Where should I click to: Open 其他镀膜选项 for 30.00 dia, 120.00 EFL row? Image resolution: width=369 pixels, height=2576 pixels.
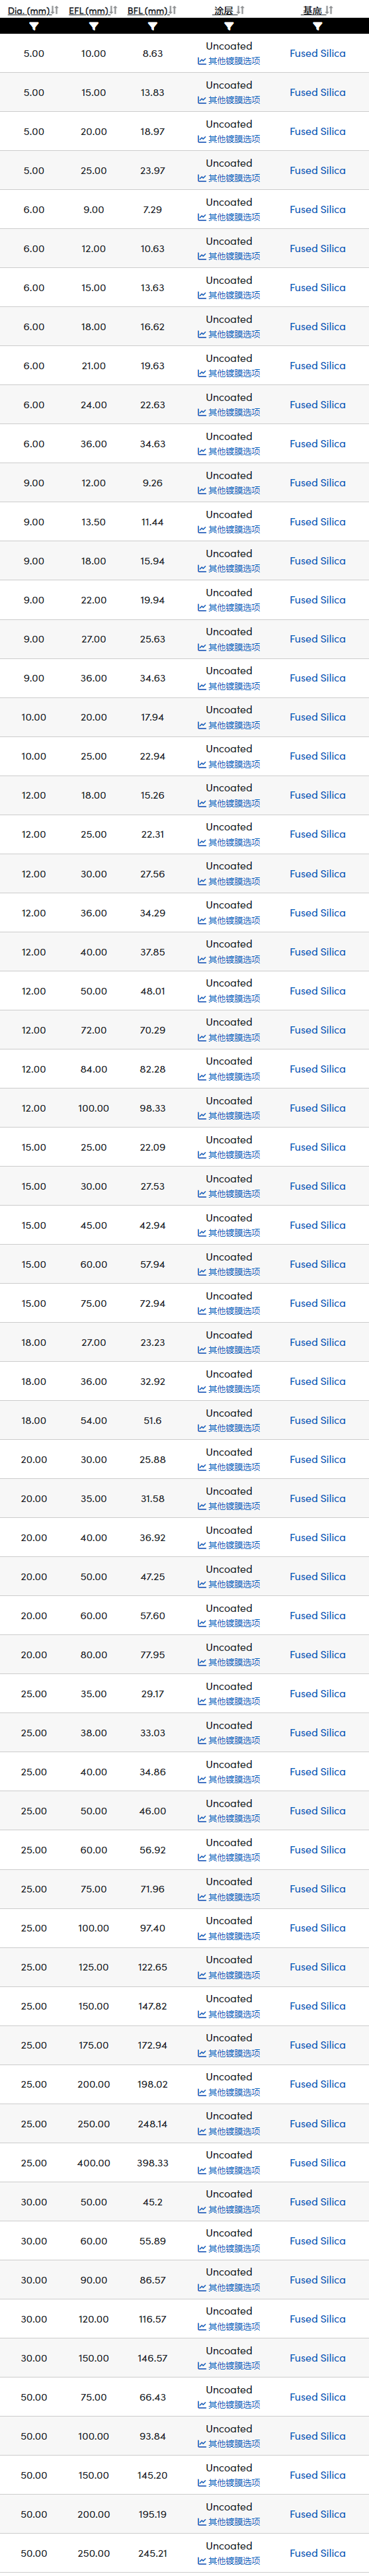[234, 2327]
